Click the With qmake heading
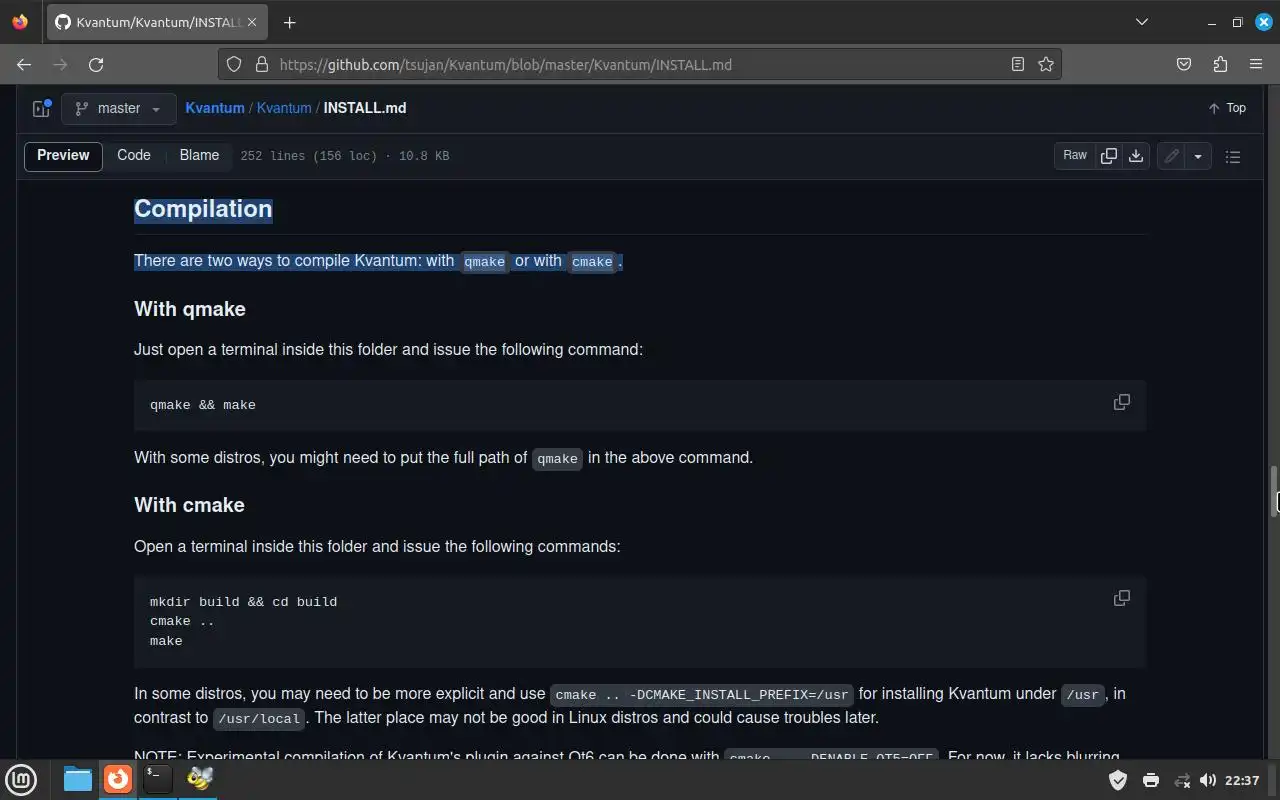This screenshot has height=800, width=1280. (190, 309)
